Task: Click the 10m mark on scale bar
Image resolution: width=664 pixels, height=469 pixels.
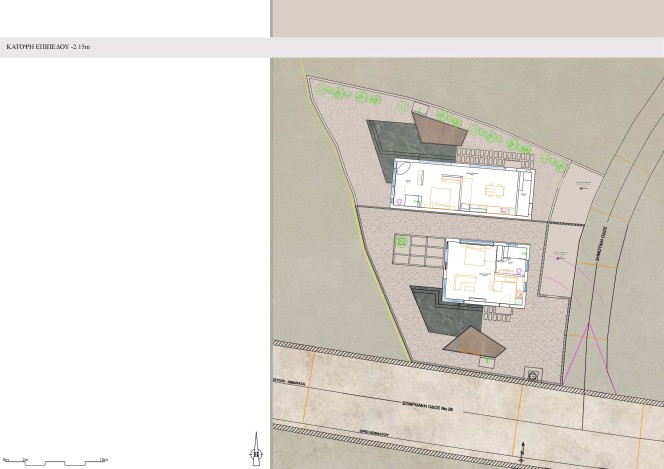Action: pos(104,460)
